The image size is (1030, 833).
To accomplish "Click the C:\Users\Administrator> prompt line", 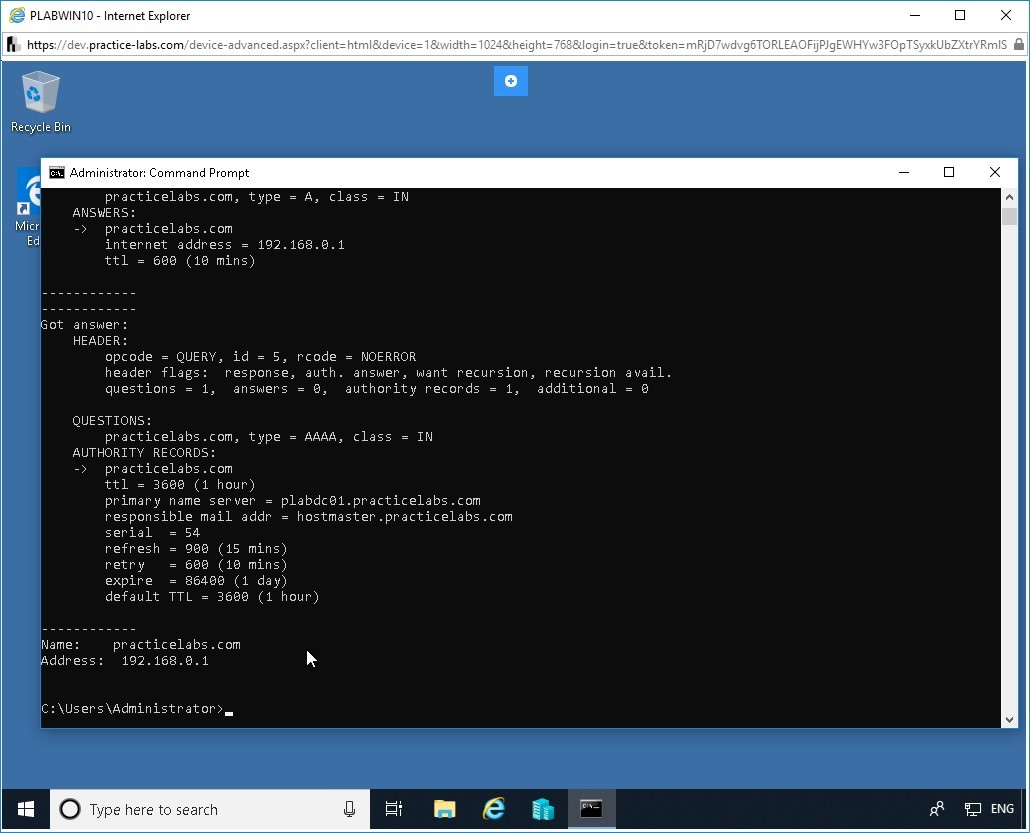I will pyautogui.click(x=137, y=708).
